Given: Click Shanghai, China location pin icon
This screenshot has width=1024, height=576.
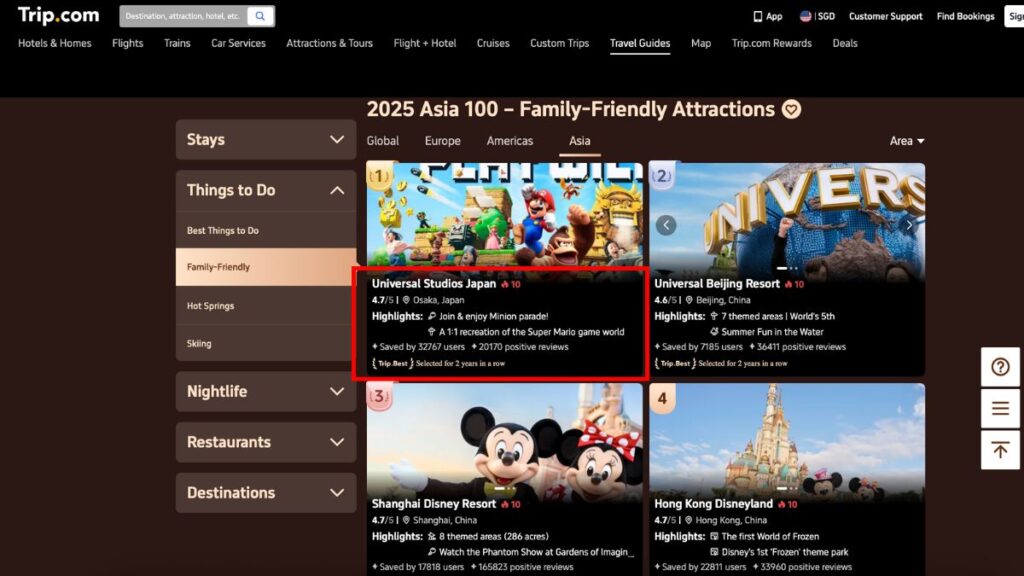Looking at the screenshot, I should point(406,520).
